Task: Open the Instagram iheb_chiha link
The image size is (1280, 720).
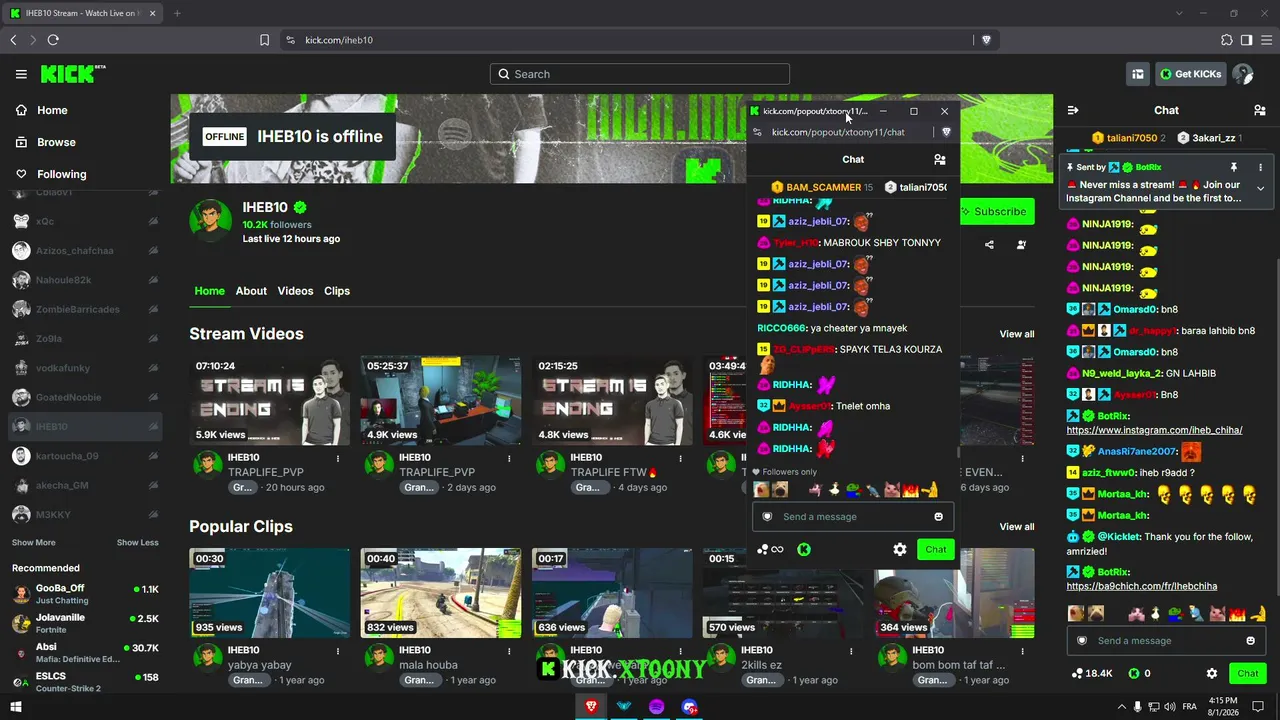Action: (1154, 430)
